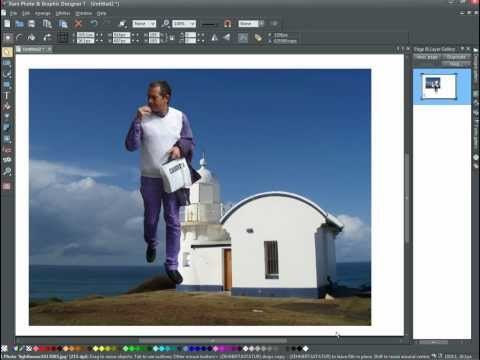Click the flip vertically icon on InfoBar
The width and height of the screenshot is (480, 360).
tap(226, 37)
